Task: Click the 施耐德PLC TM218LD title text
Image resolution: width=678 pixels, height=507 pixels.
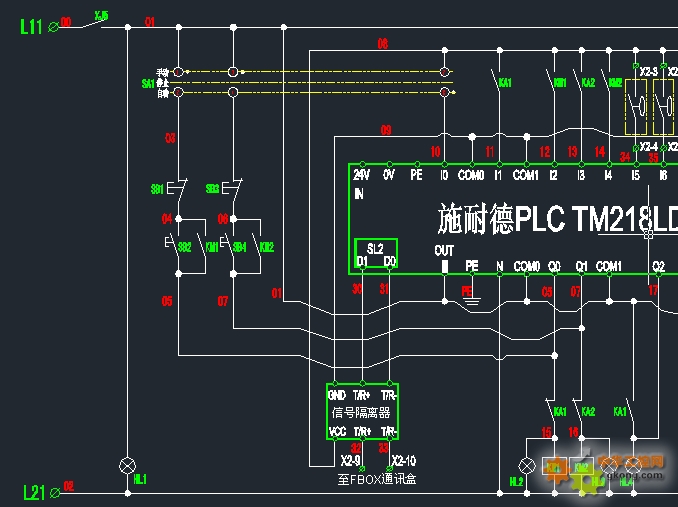Action: click(558, 218)
